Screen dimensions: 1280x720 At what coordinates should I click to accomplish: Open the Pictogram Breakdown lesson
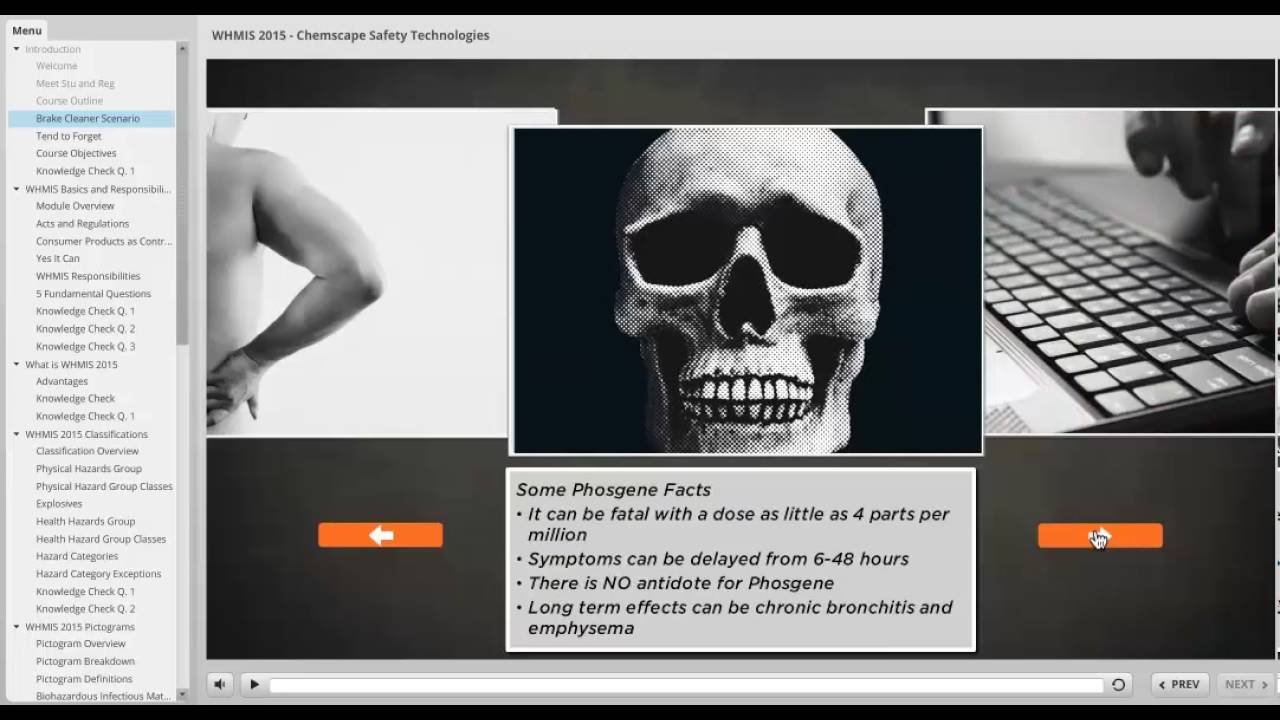tap(85, 661)
